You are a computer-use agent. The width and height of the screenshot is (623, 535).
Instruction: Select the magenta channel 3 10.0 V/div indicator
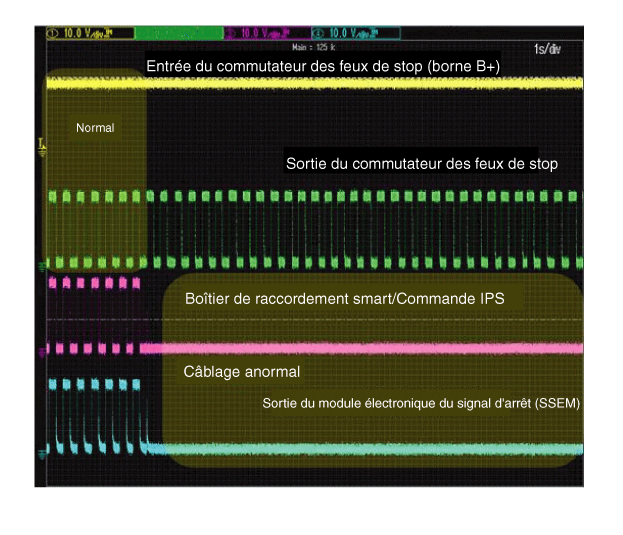tap(268, 33)
